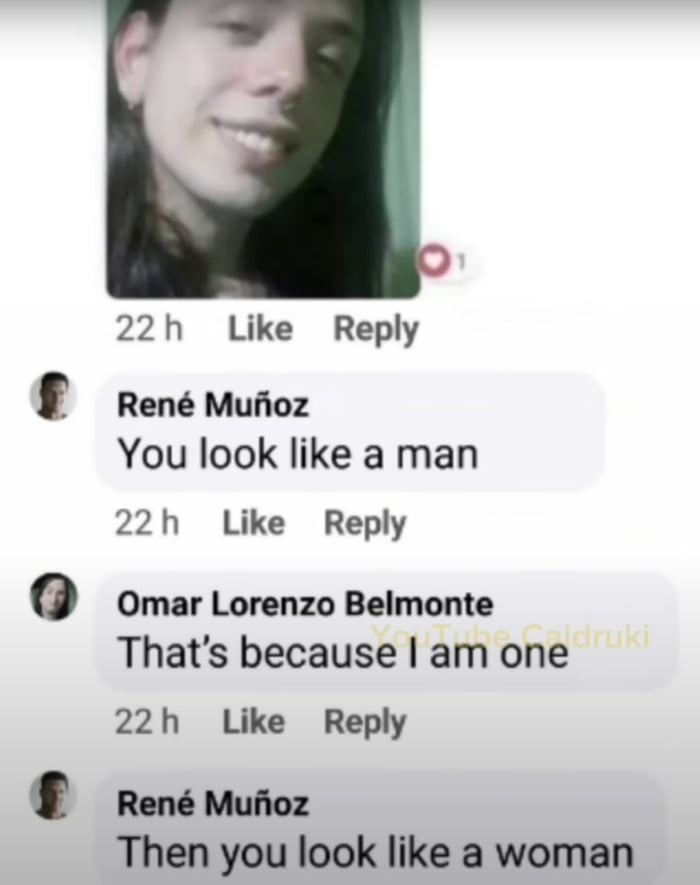Click the 22 h timestamp under René's first comment
The width and height of the screenshot is (700, 885).
click(147, 523)
